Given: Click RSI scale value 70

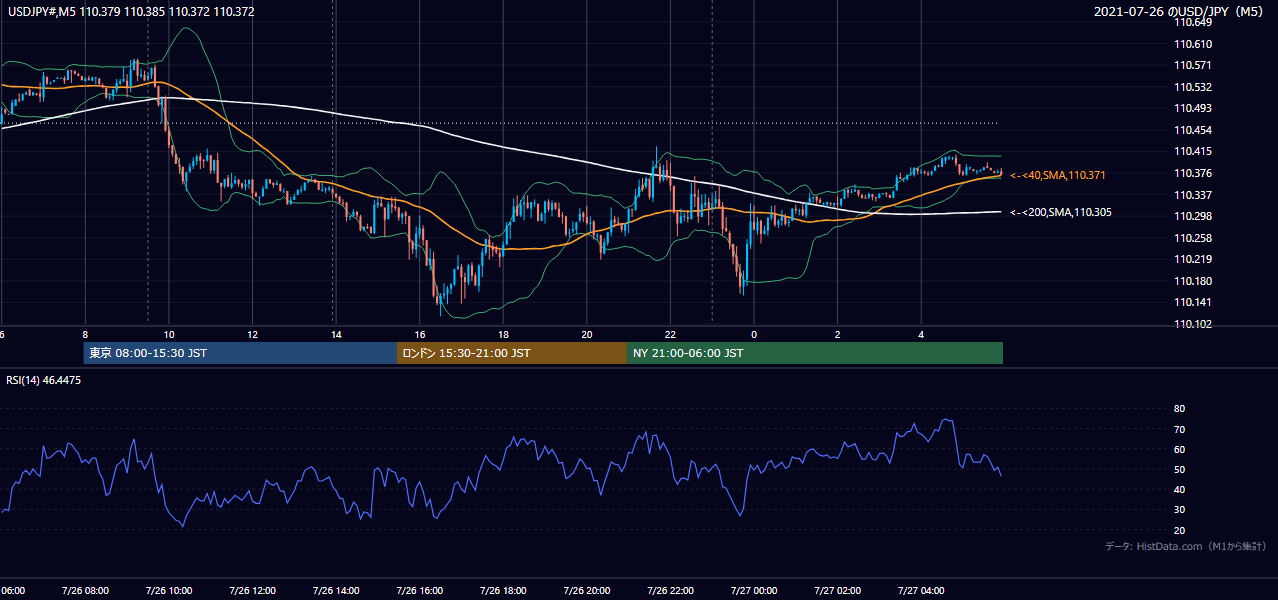Looking at the screenshot, I should click(1179, 429).
